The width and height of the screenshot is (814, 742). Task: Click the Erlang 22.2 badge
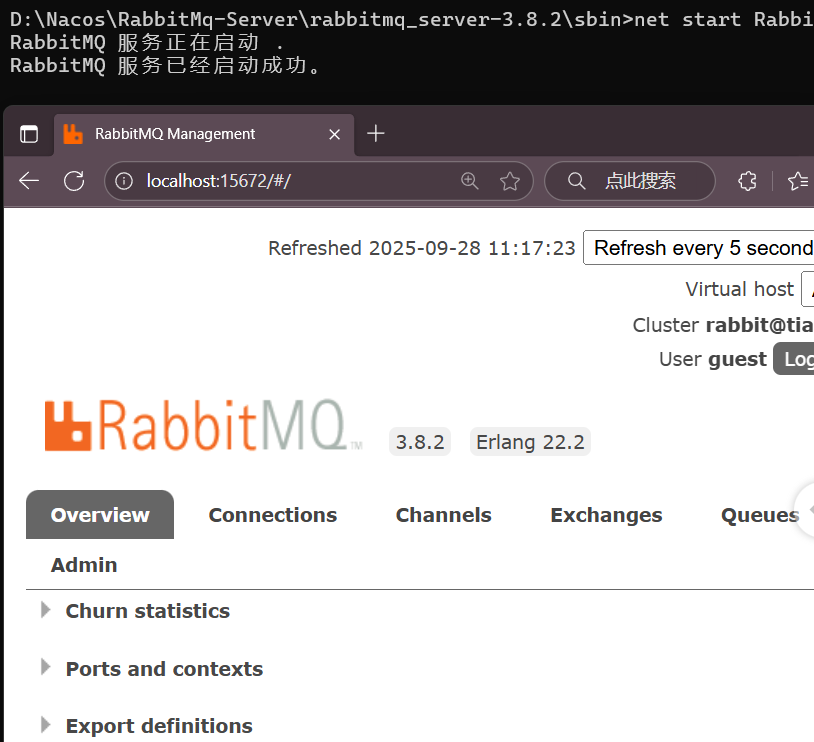click(x=530, y=442)
